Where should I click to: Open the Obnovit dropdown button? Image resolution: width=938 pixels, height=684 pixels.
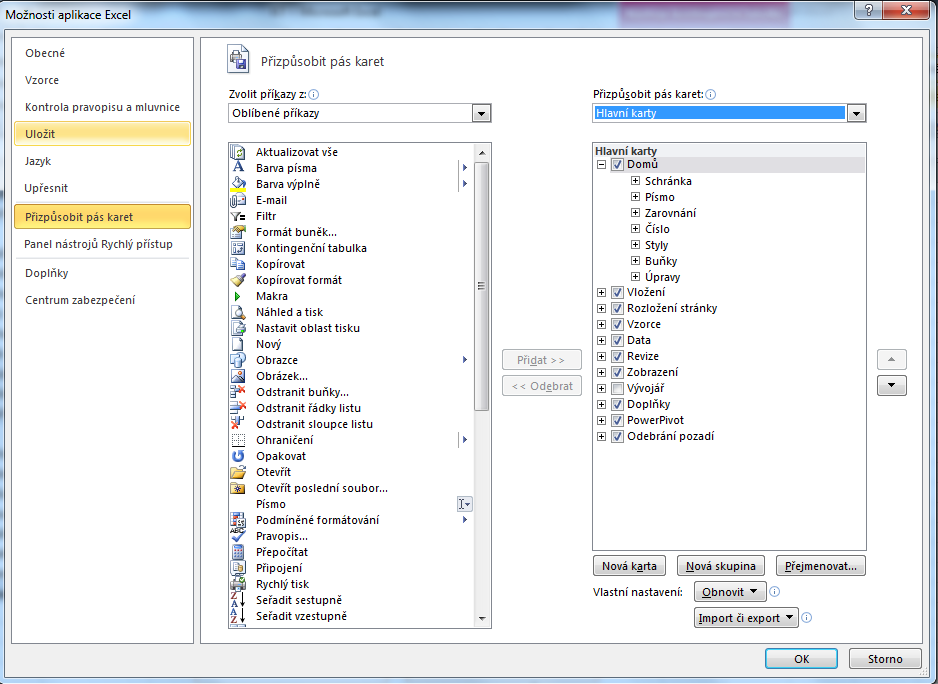tap(730, 592)
